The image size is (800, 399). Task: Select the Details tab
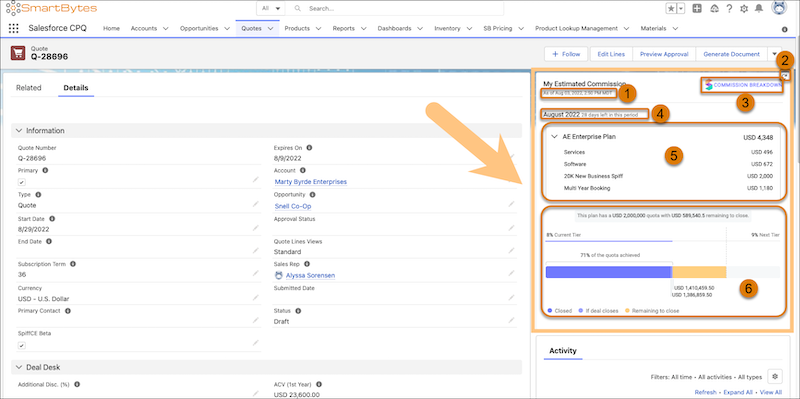pyautogui.click(x=76, y=88)
